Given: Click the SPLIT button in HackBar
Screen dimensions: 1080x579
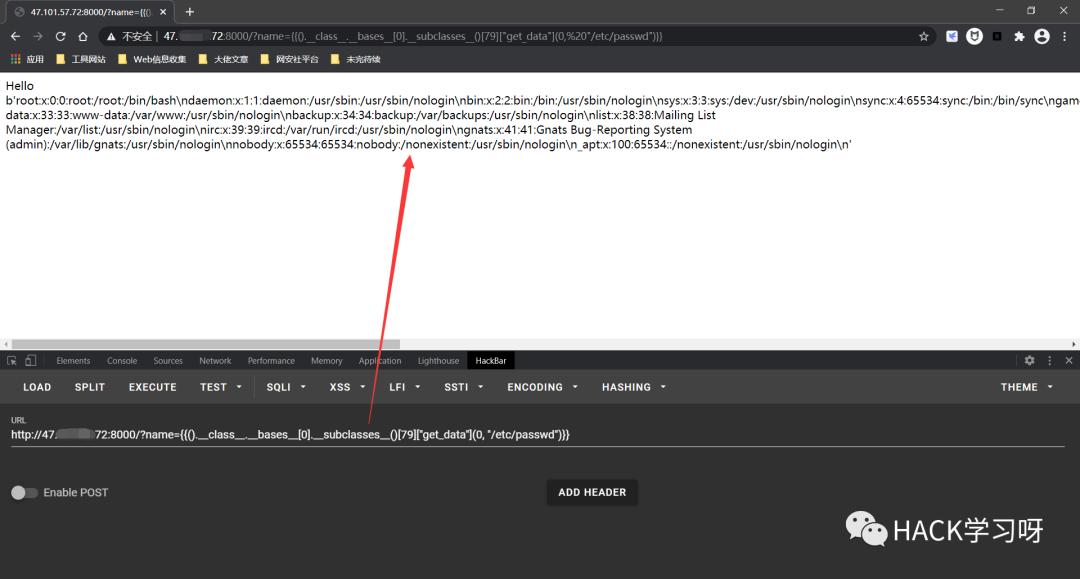Looking at the screenshot, I should click(x=90, y=387).
